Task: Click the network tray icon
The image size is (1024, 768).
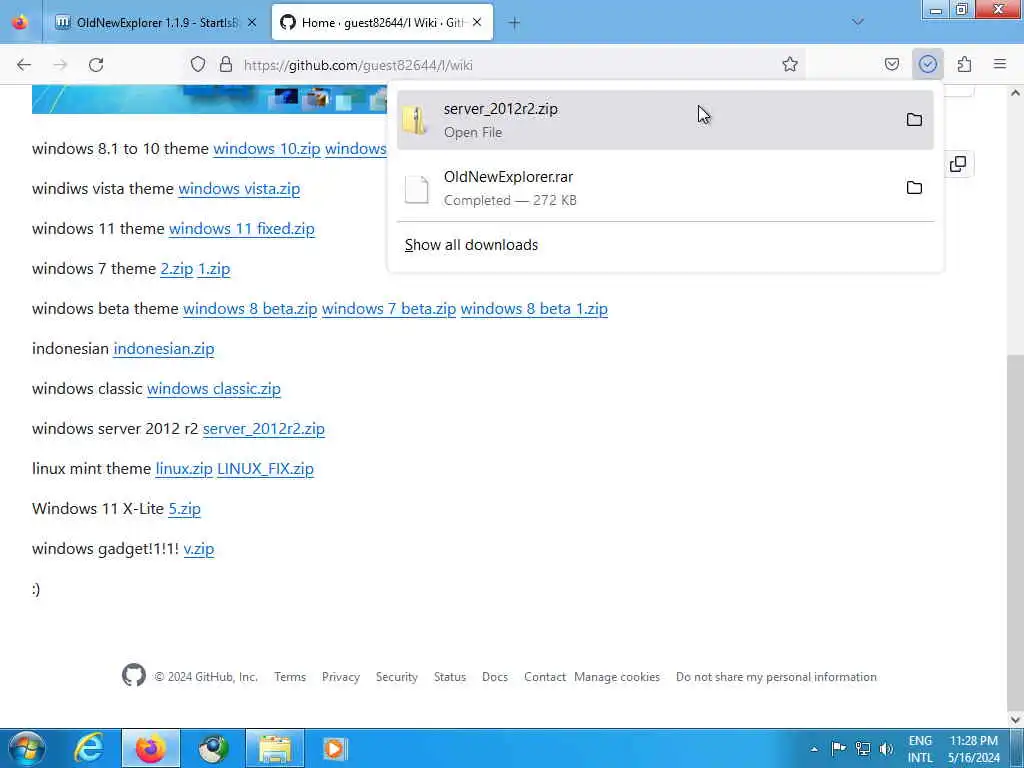Action: coord(863,748)
